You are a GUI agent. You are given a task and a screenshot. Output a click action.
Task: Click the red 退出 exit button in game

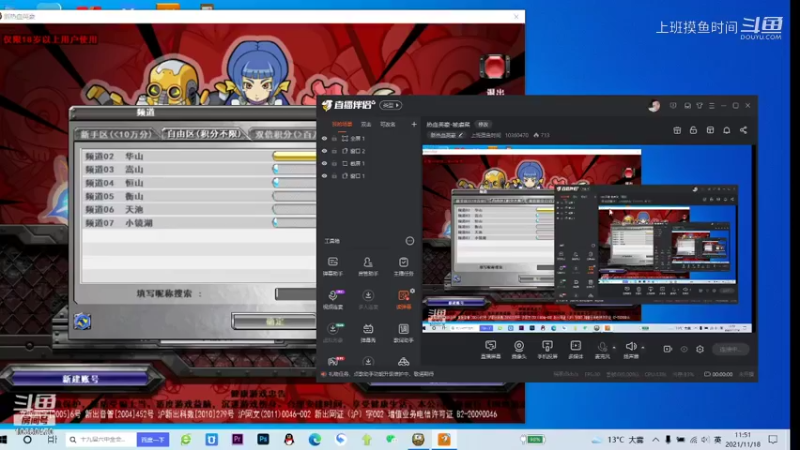point(494,75)
